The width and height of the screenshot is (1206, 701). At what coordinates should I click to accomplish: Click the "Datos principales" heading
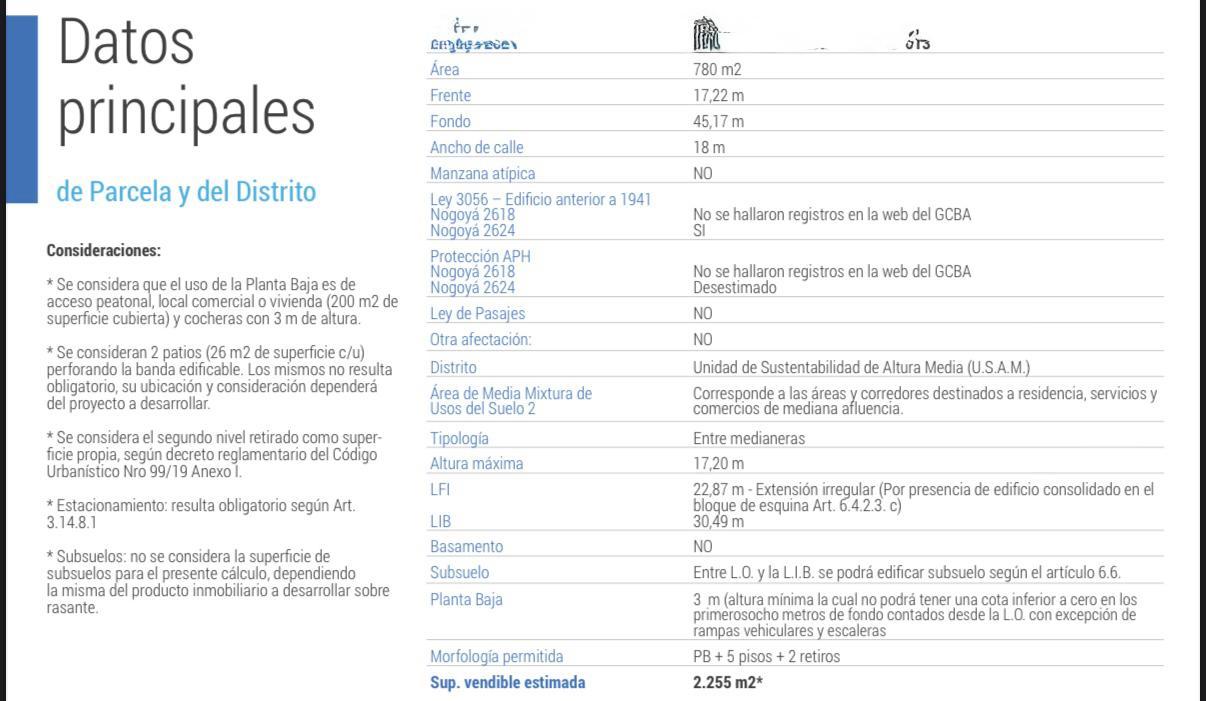[x=187, y=77]
